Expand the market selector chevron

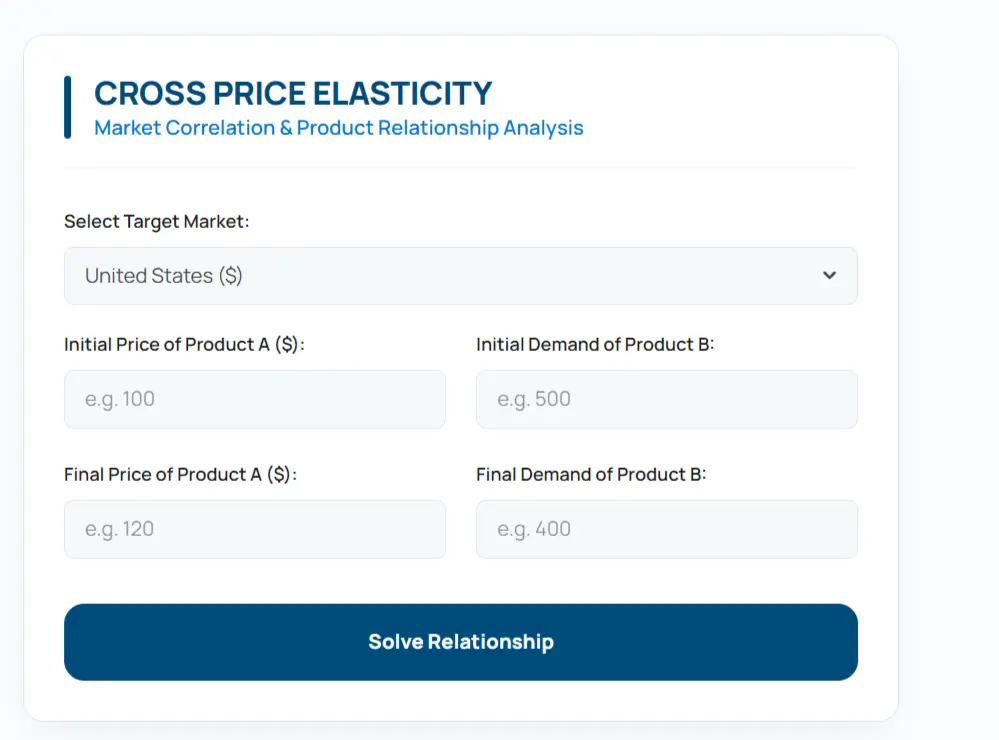click(829, 275)
